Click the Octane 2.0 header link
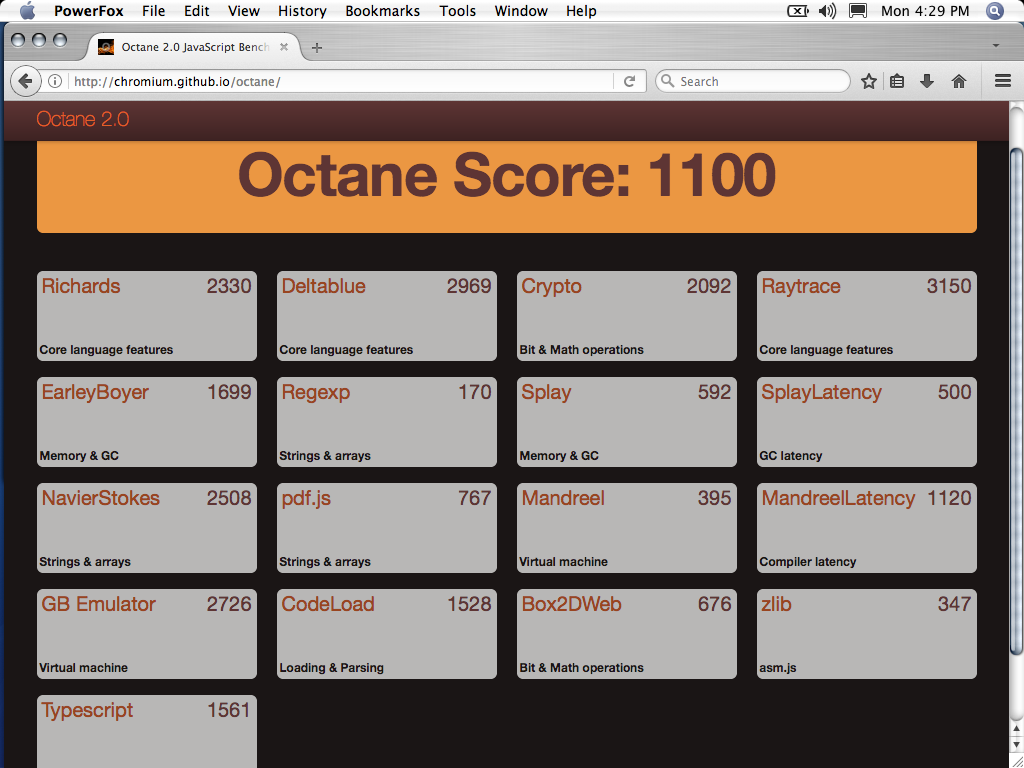 pos(83,120)
